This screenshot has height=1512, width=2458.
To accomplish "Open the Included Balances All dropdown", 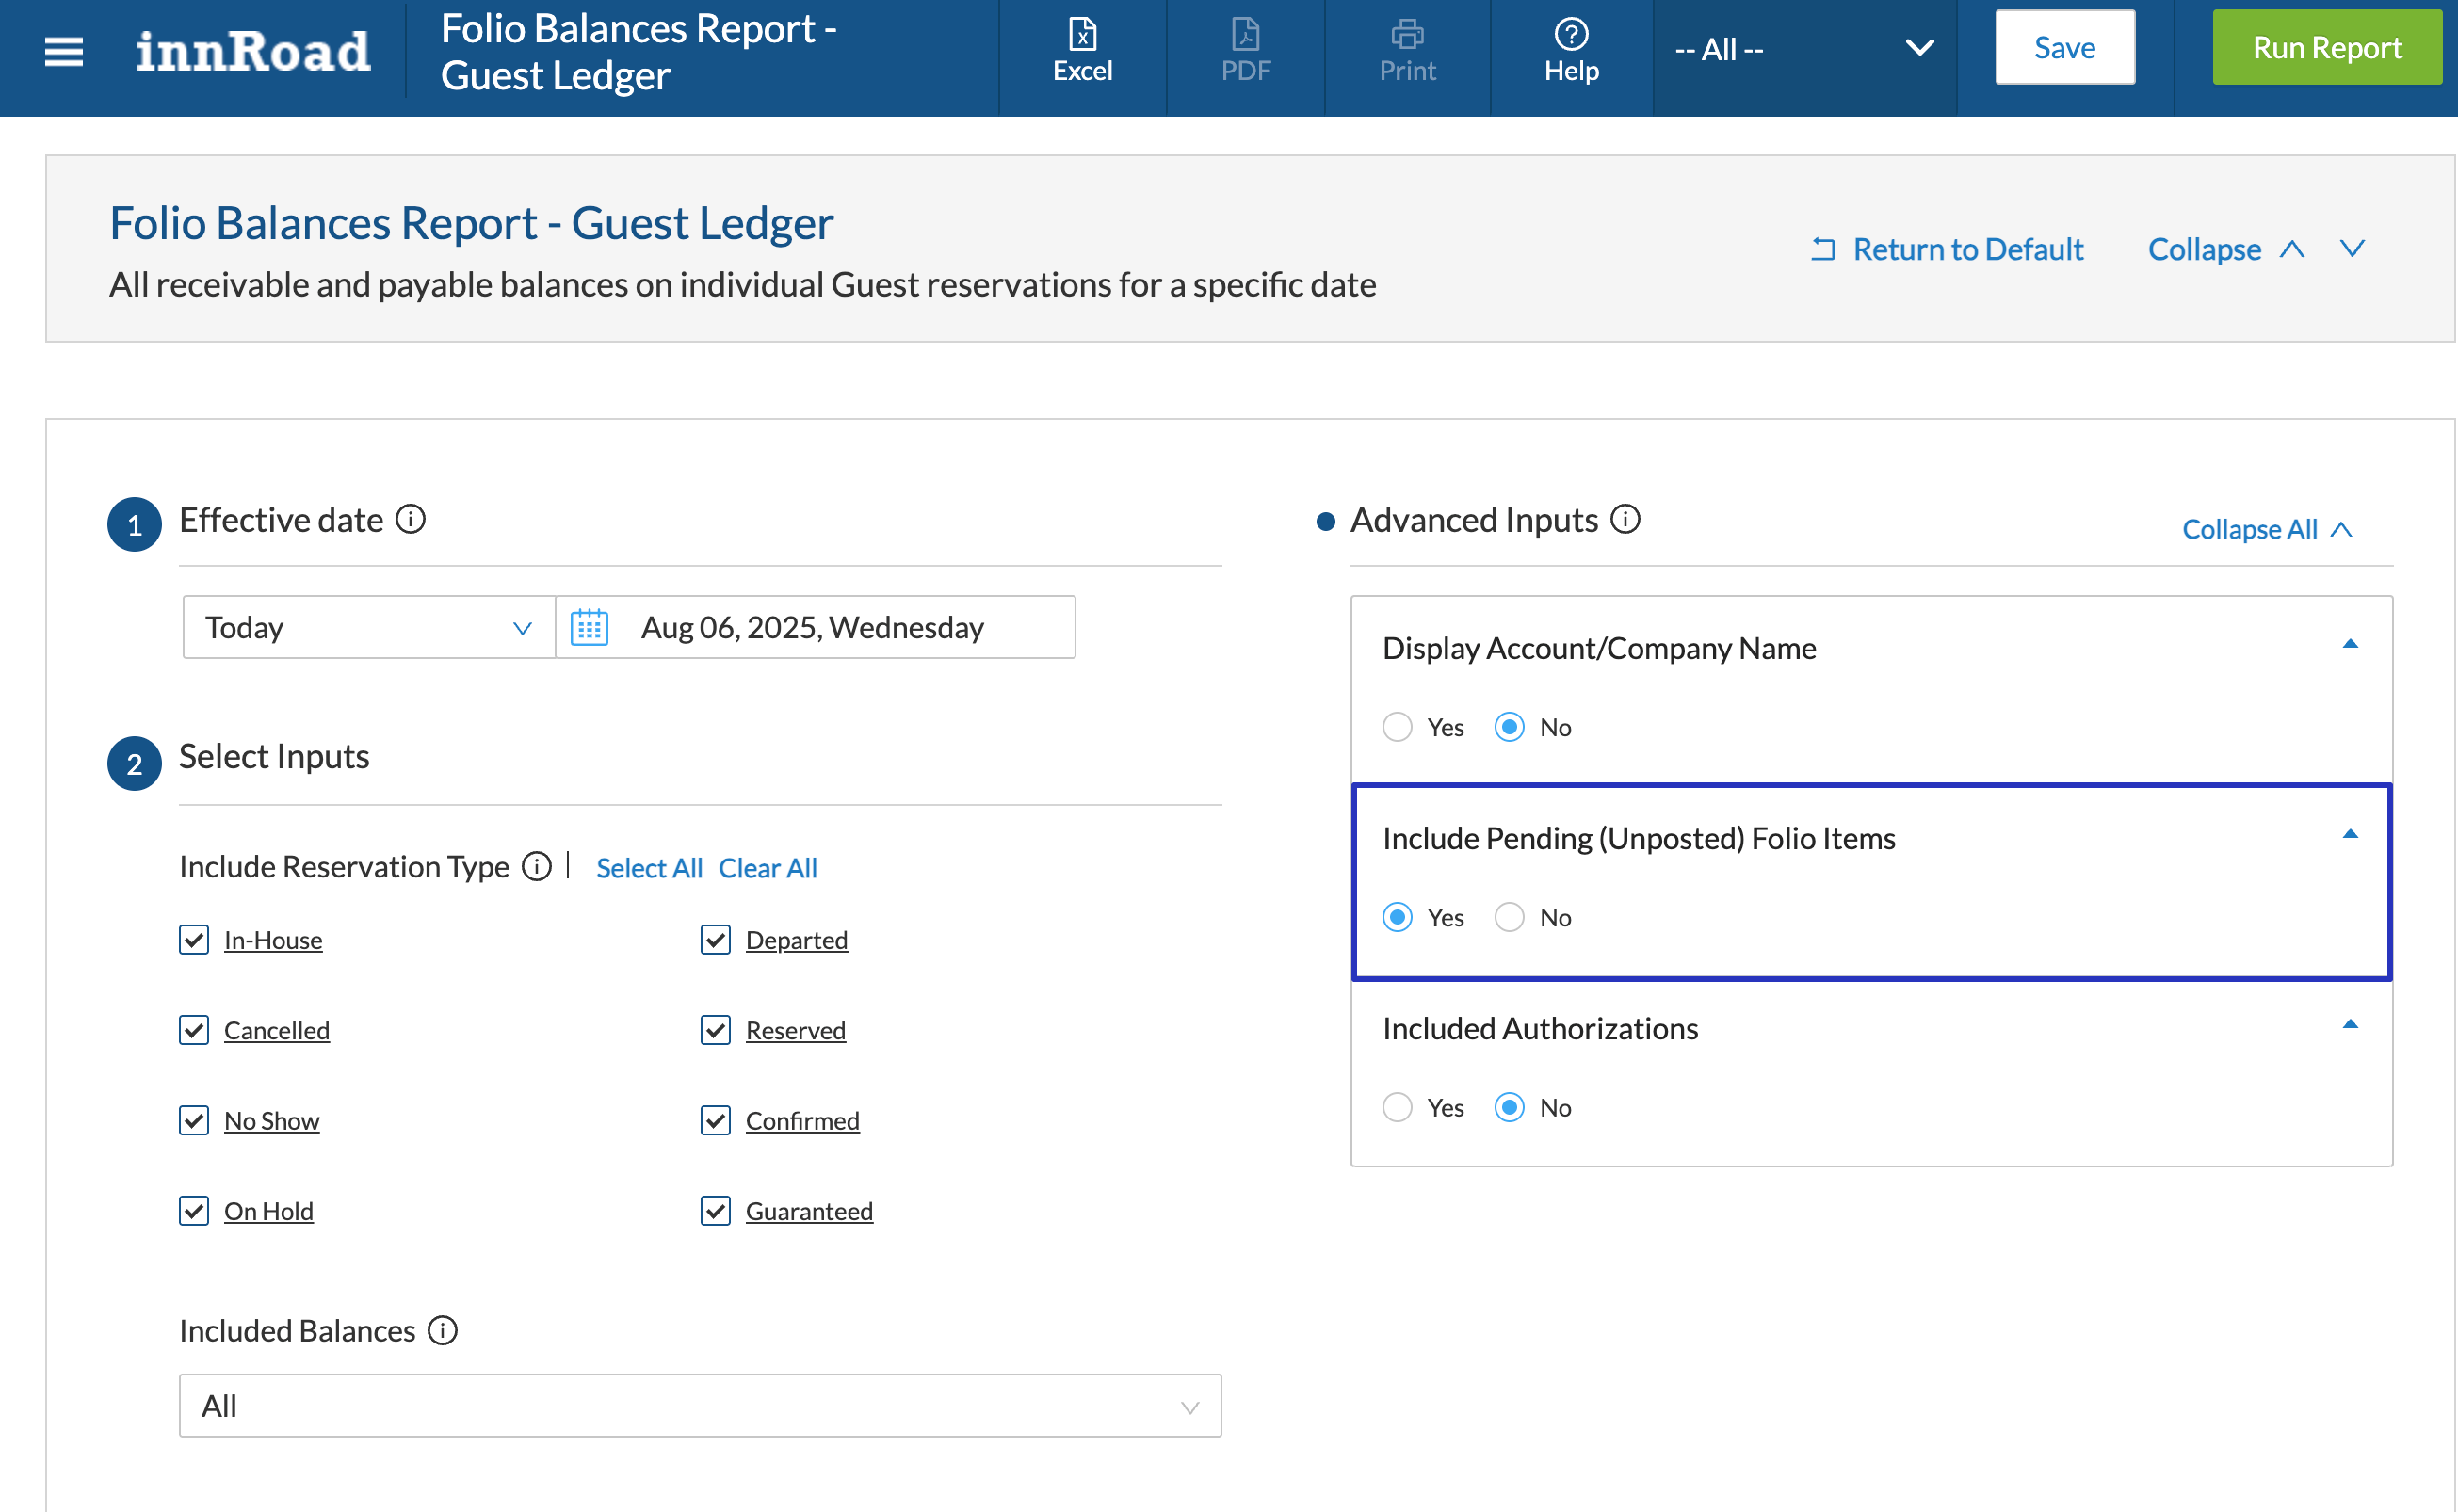I will pos(700,1406).
